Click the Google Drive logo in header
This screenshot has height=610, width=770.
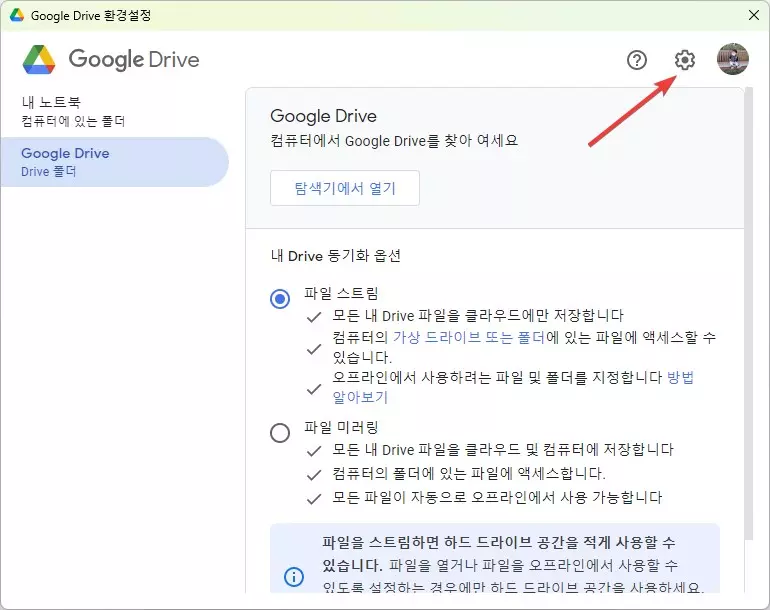pyautogui.click(x=111, y=59)
